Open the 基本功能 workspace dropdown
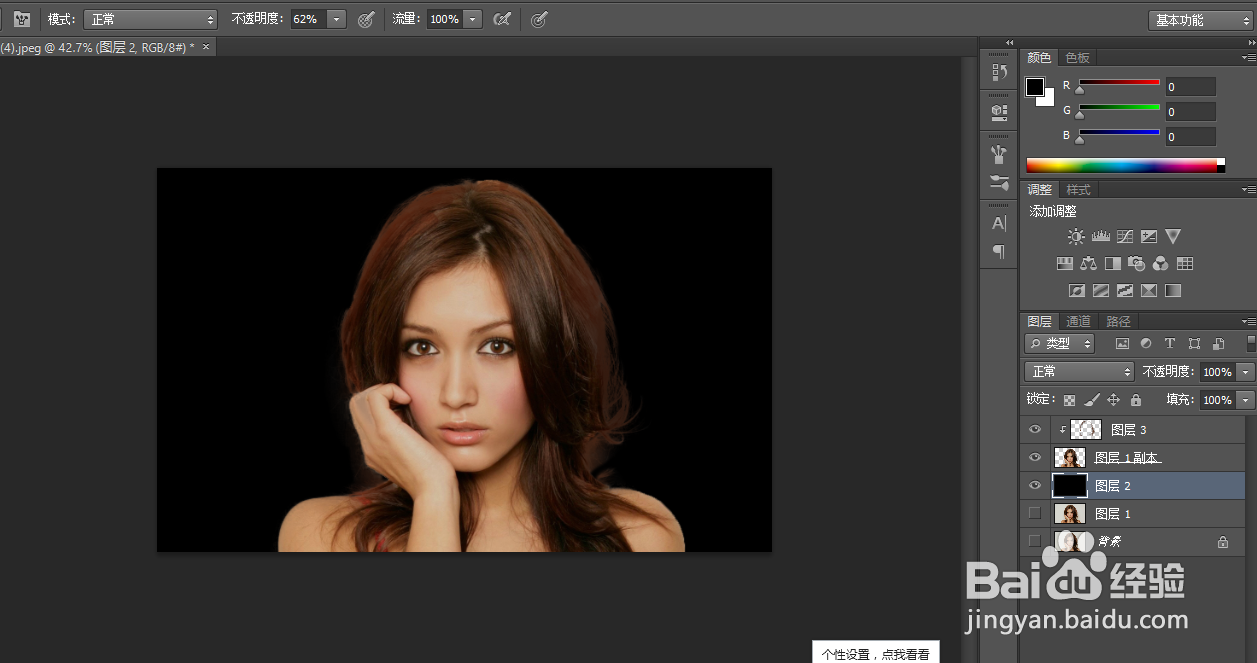 coord(1198,20)
